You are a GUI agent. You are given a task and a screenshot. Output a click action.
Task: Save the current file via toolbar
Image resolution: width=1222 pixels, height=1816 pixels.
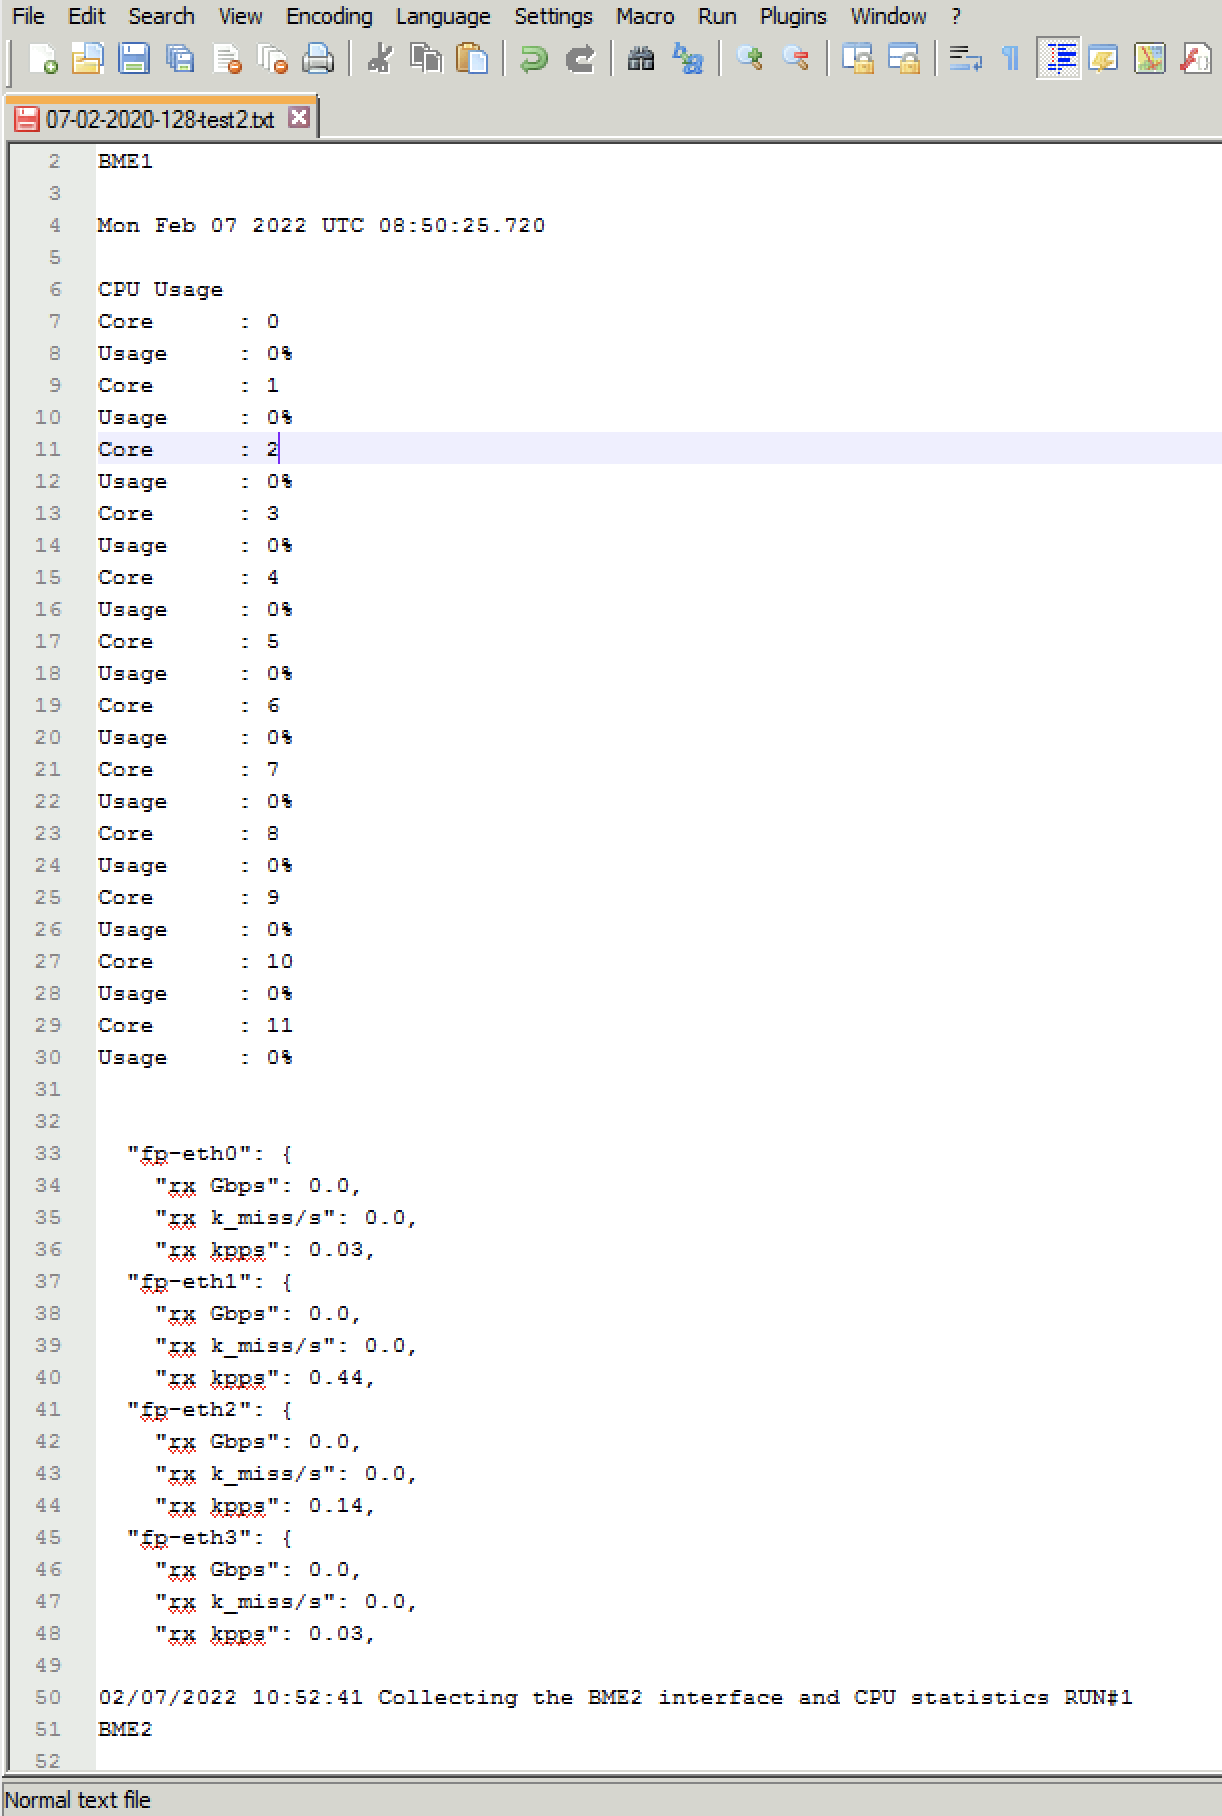(133, 60)
